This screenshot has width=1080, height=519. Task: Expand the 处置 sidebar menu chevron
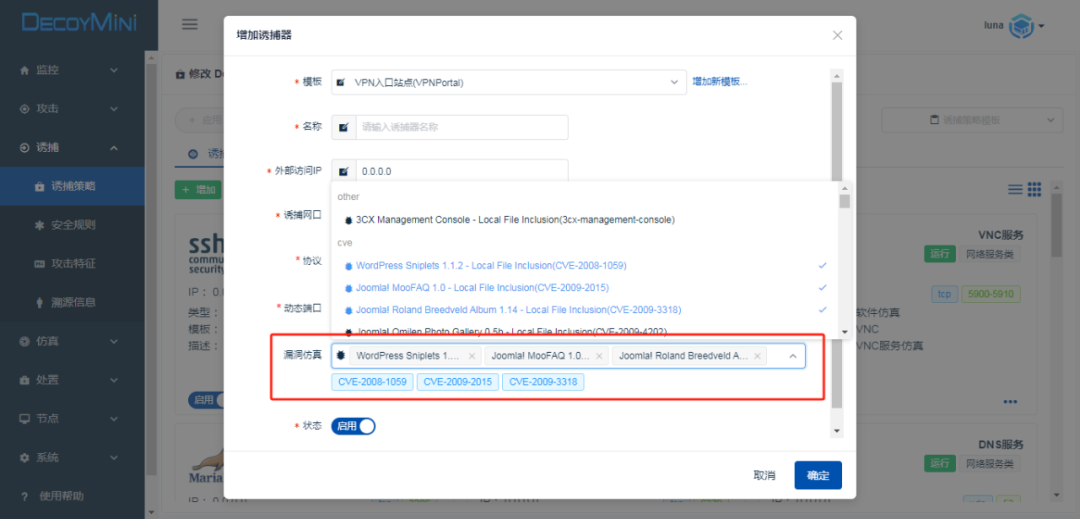[114, 380]
